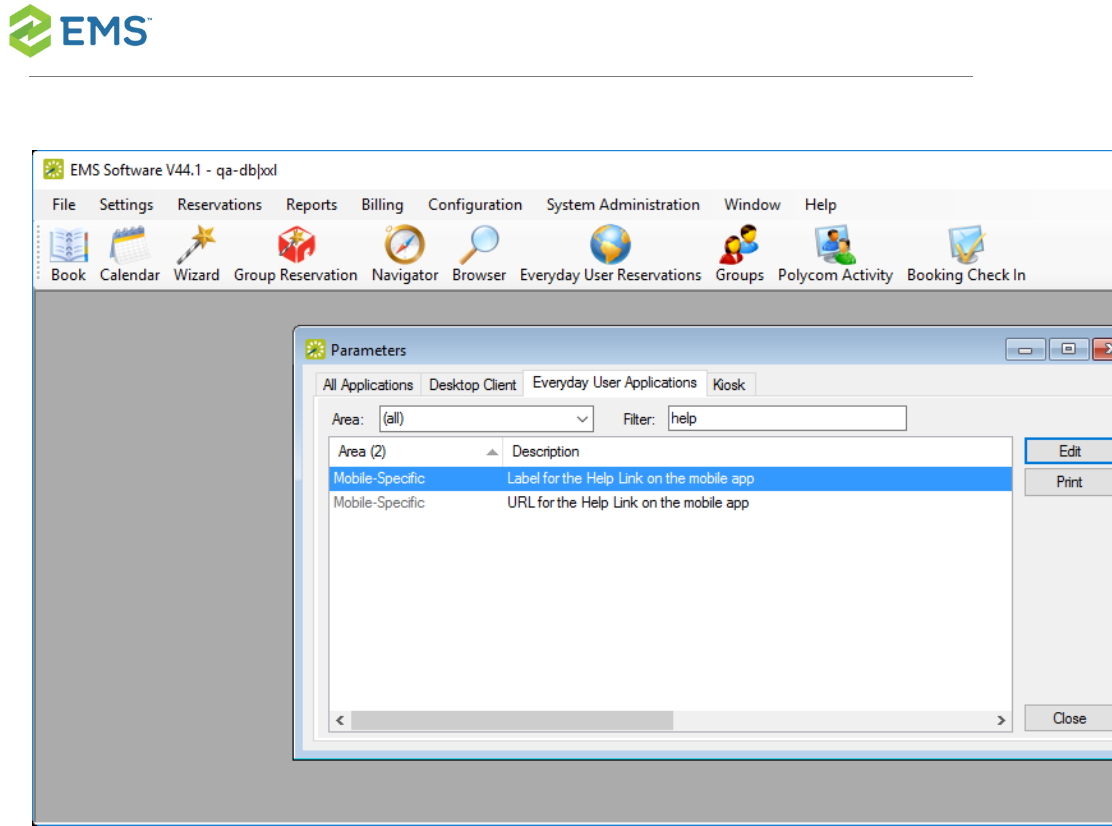Screen dimensions: 1112x826
Task: Open the Book toolbar icon
Action: point(68,255)
